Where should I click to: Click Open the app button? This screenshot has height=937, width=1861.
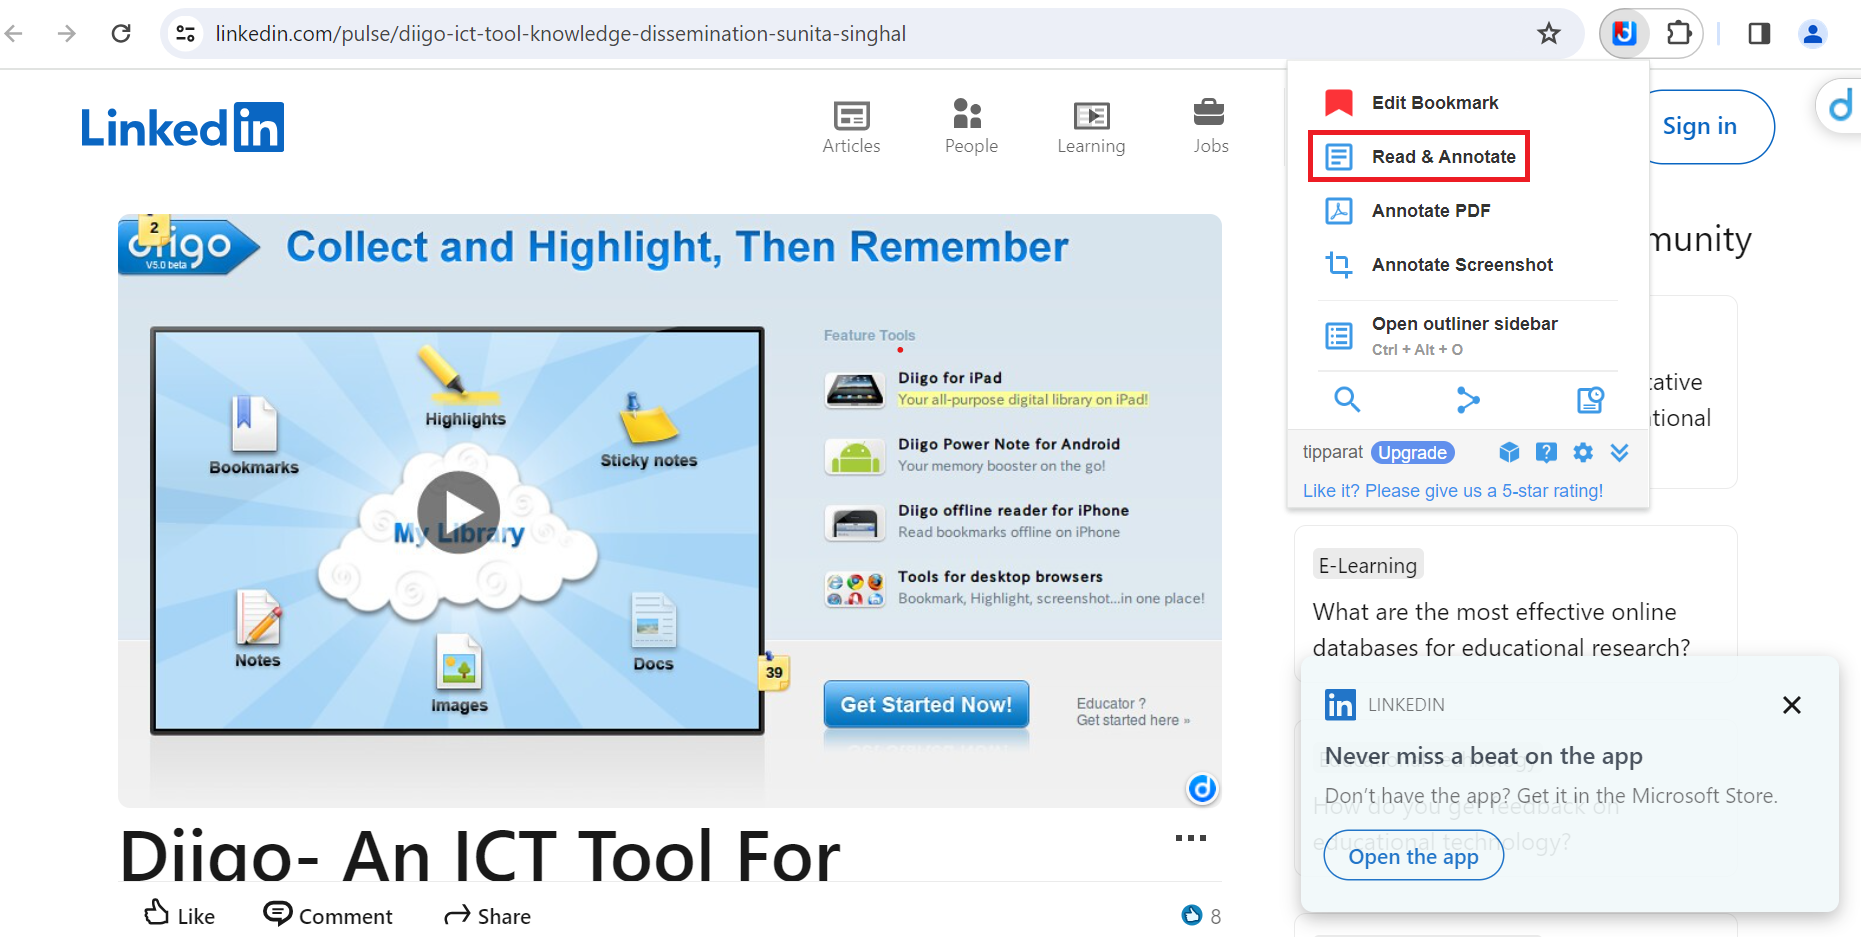1413,857
